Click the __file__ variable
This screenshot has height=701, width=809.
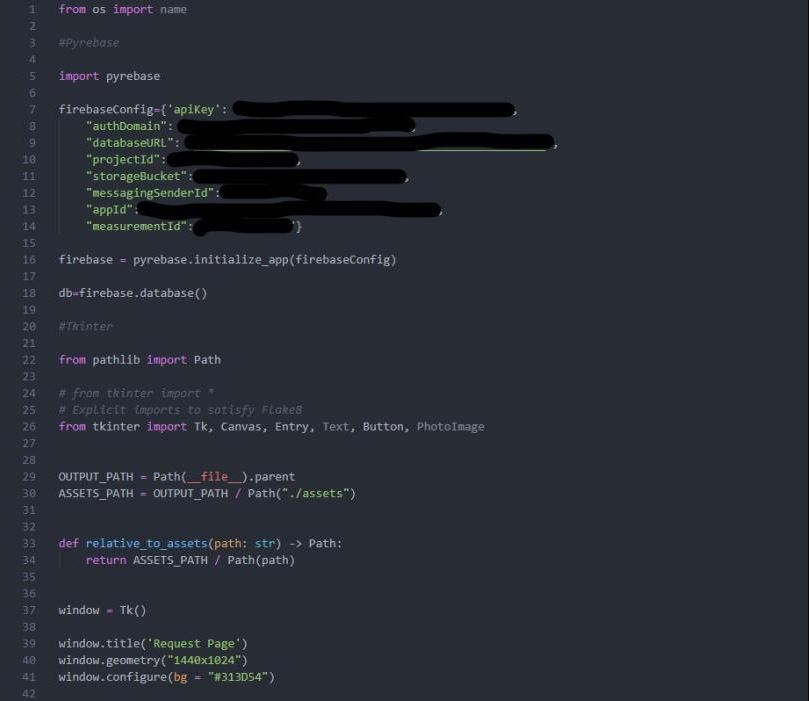click(214, 477)
